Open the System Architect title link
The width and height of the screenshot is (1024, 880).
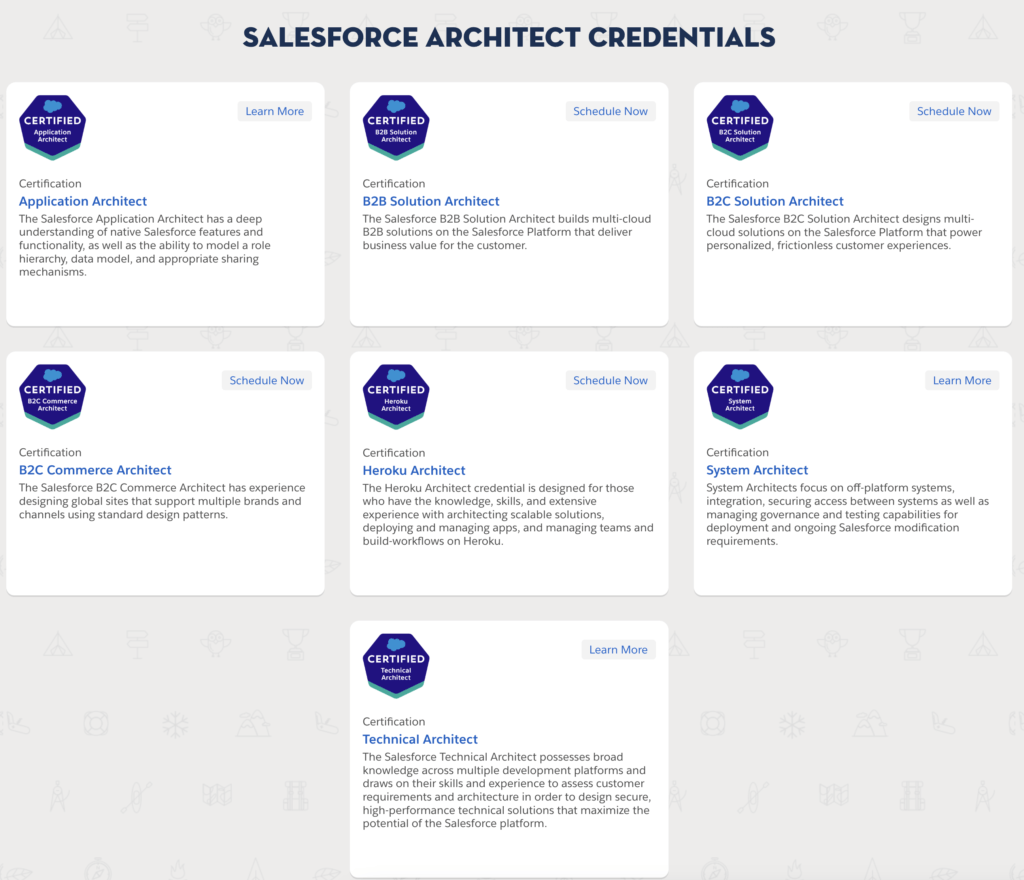[x=757, y=470]
